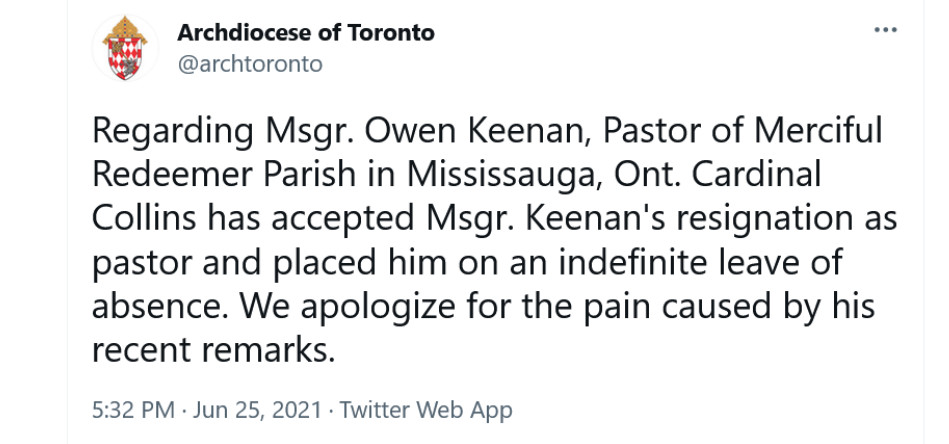Click the Jun 25, 2021 date
949x444 pixels.
tap(257, 411)
